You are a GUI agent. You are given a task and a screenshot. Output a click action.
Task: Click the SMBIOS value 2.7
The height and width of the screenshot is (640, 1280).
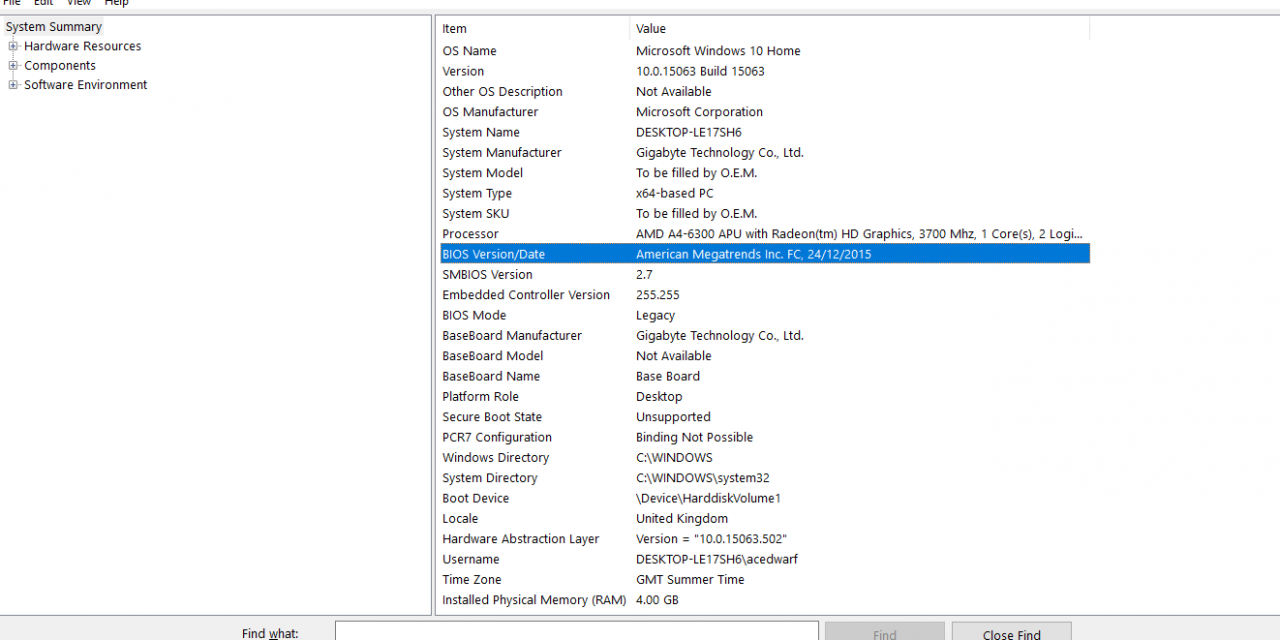646,275
